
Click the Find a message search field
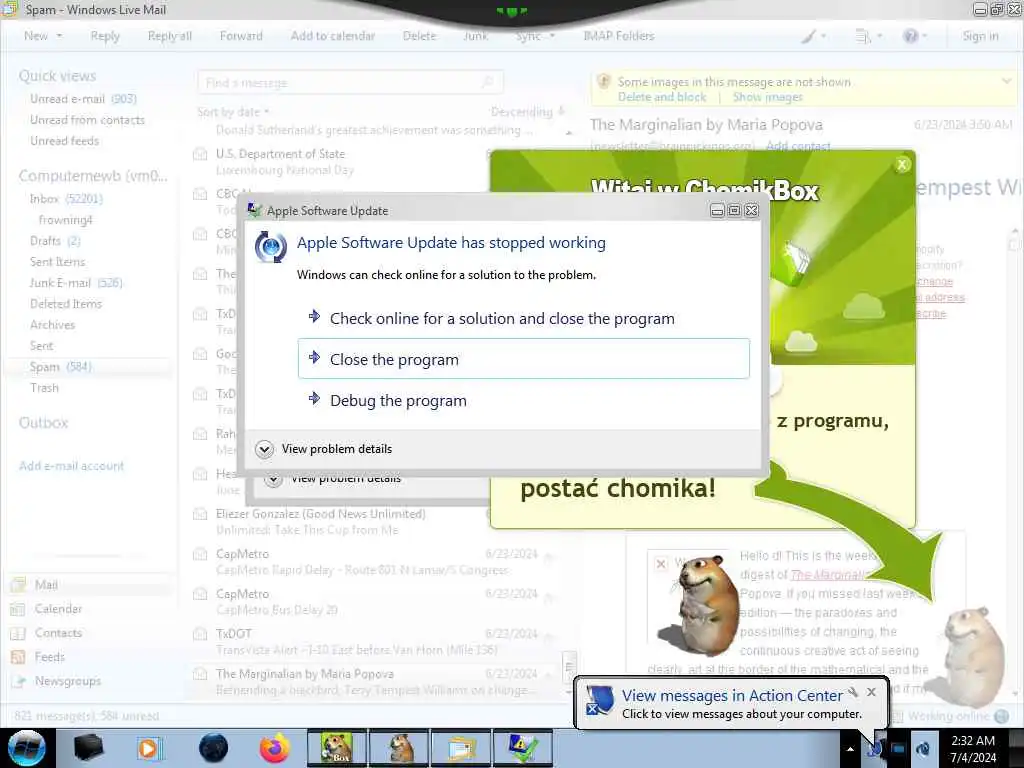point(350,83)
